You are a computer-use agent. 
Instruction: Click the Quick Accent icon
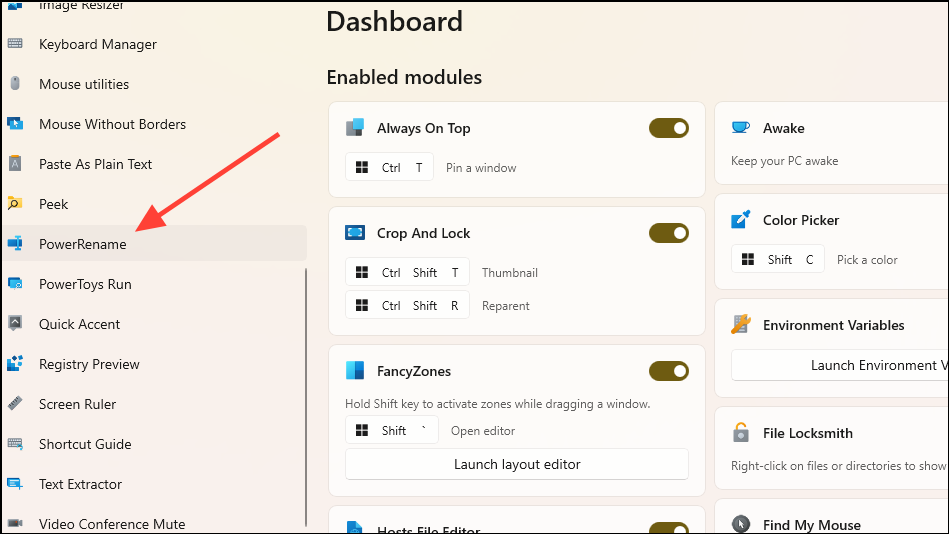click(x=15, y=323)
